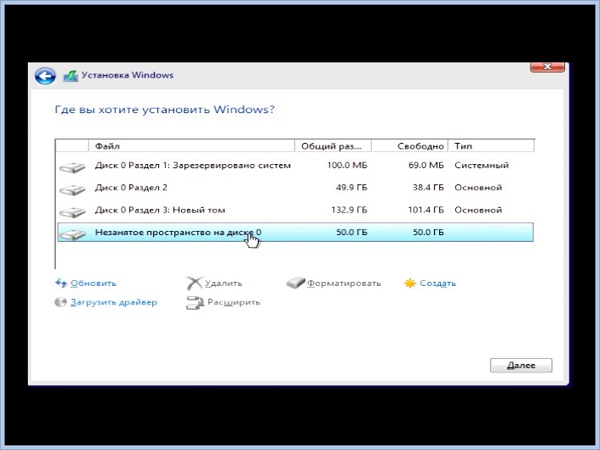This screenshot has width=600, height=450.
Task: Click the Расширить extend icon
Action: tap(194, 303)
